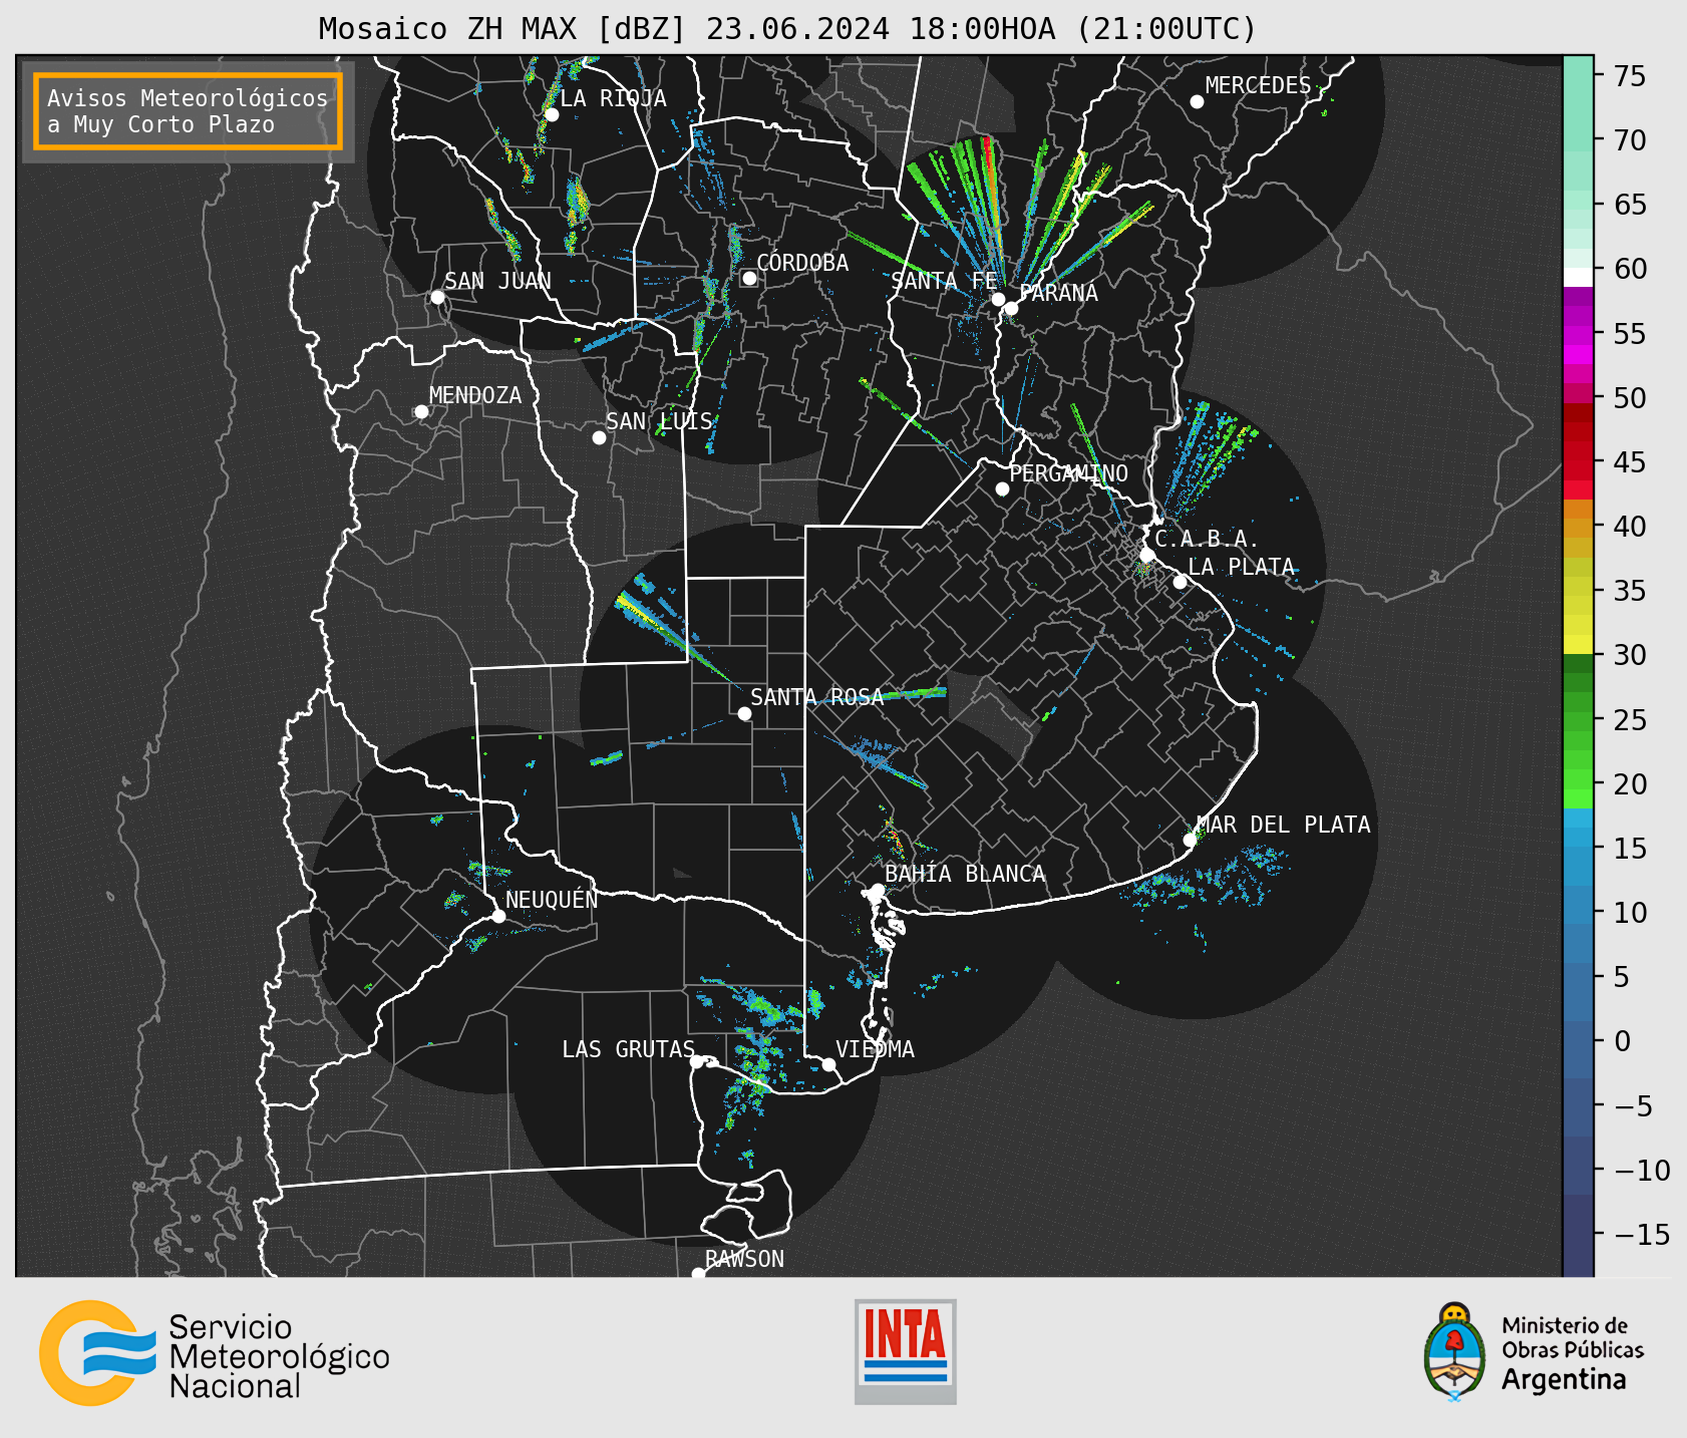The height and width of the screenshot is (1438, 1687).
Task: Click the orange 40 dBZ scale segment
Action: [1578, 526]
